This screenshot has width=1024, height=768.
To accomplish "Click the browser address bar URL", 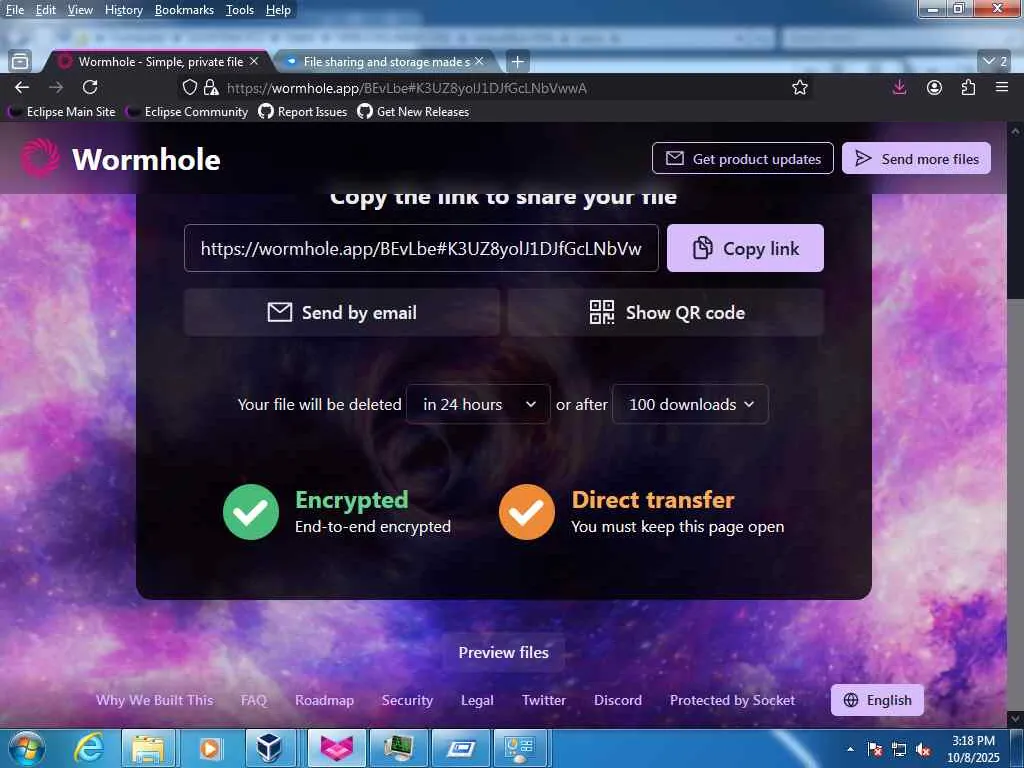I will pyautogui.click(x=407, y=88).
